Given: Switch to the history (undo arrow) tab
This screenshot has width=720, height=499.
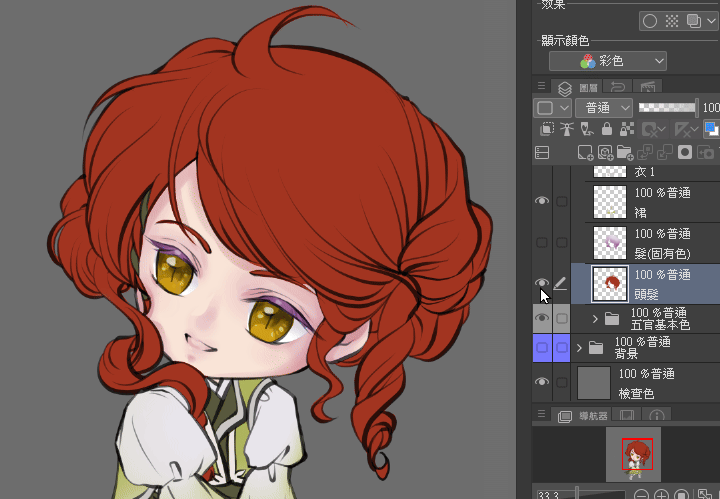Looking at the screenshot, I should point(618,87).
